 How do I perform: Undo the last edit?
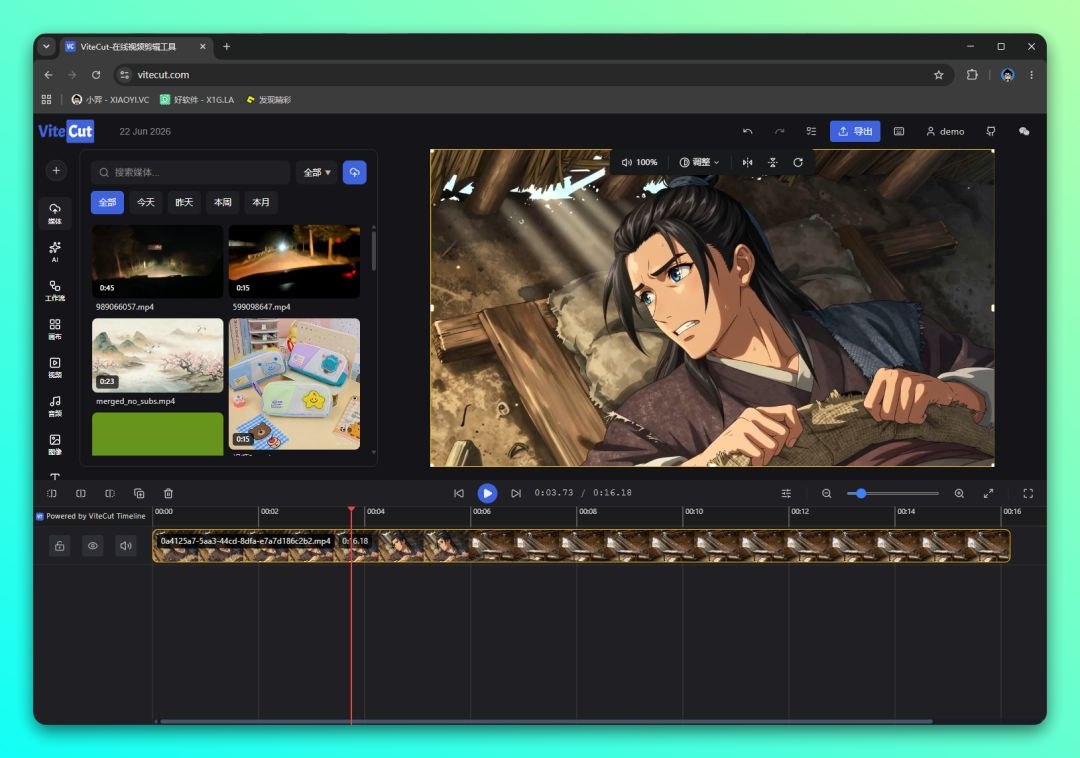tap(747, 131)
